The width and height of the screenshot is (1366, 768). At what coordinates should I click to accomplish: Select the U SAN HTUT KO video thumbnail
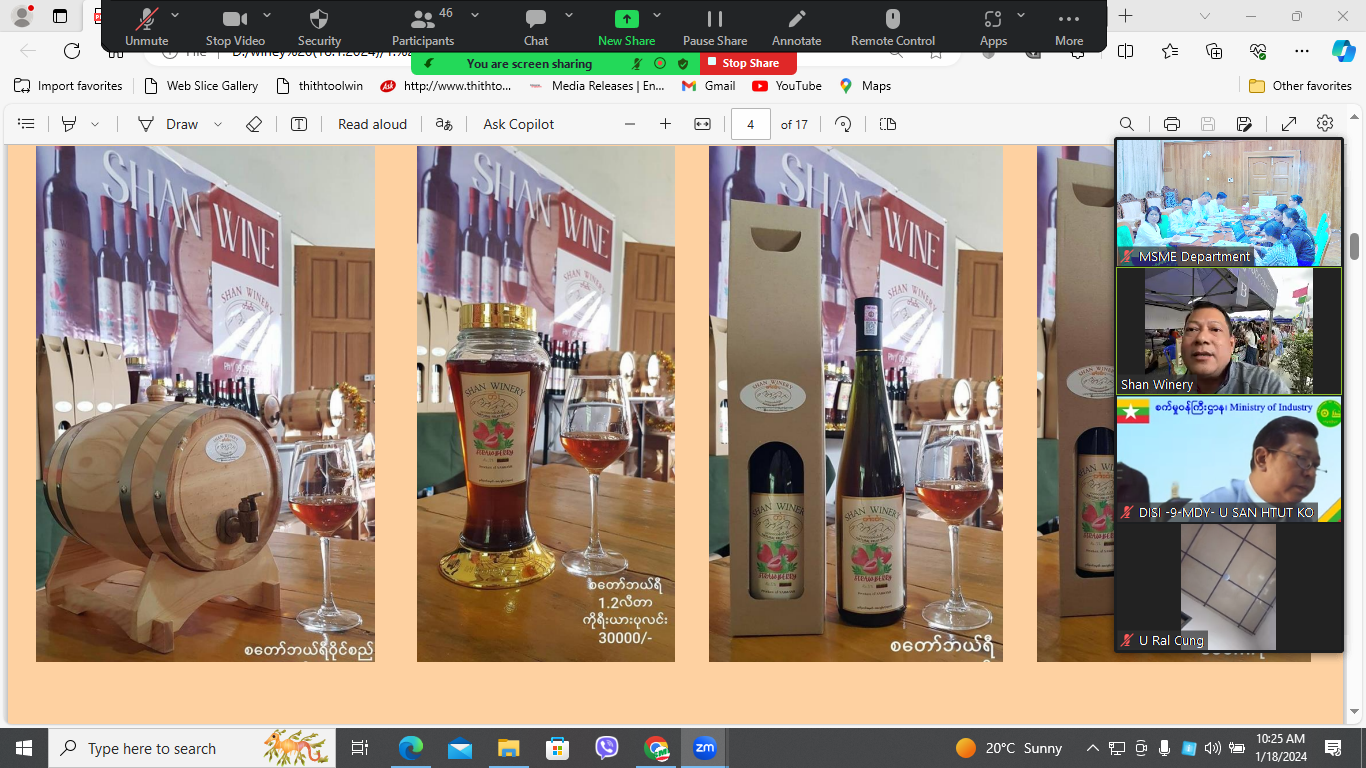coord(1229,459)
